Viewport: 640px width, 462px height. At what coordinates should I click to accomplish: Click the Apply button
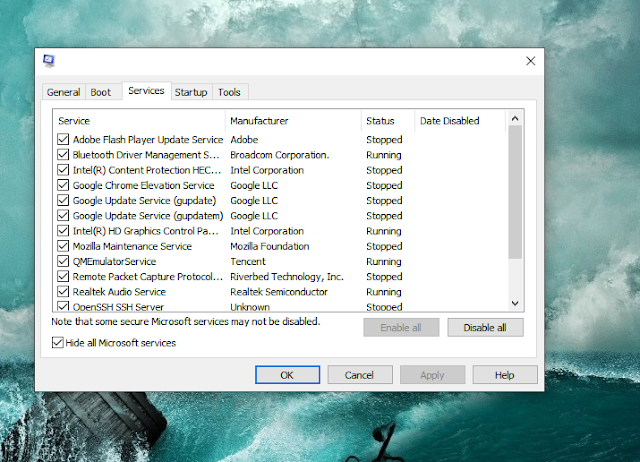tap(432, 375)
